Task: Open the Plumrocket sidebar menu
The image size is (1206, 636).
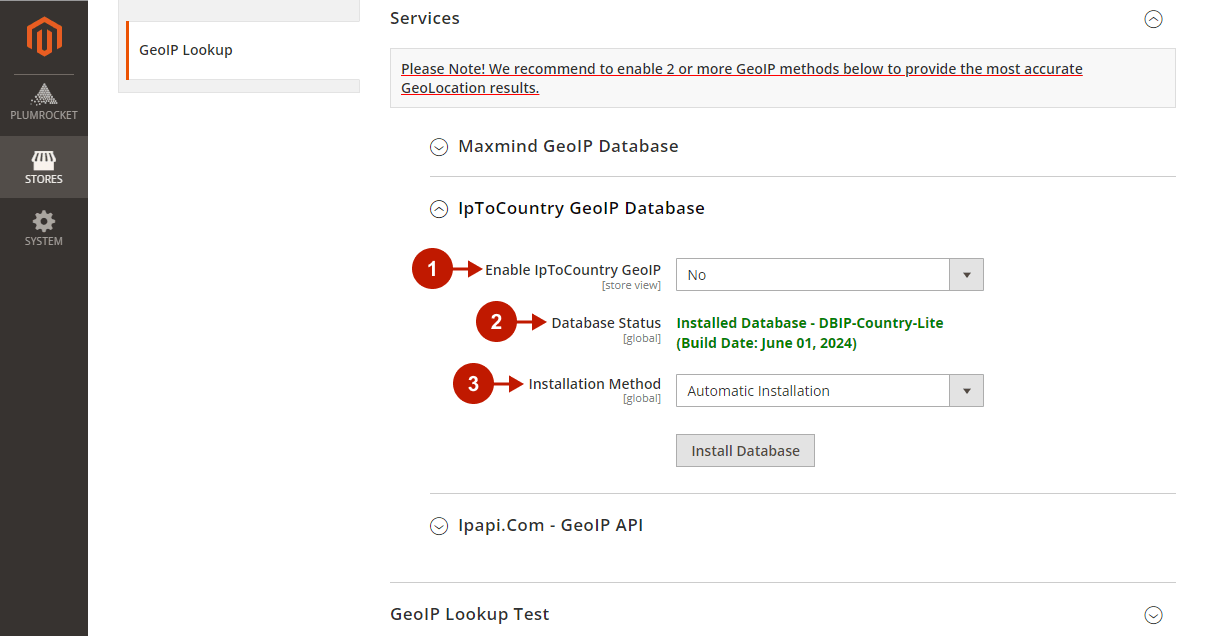Action: [44, 103]
